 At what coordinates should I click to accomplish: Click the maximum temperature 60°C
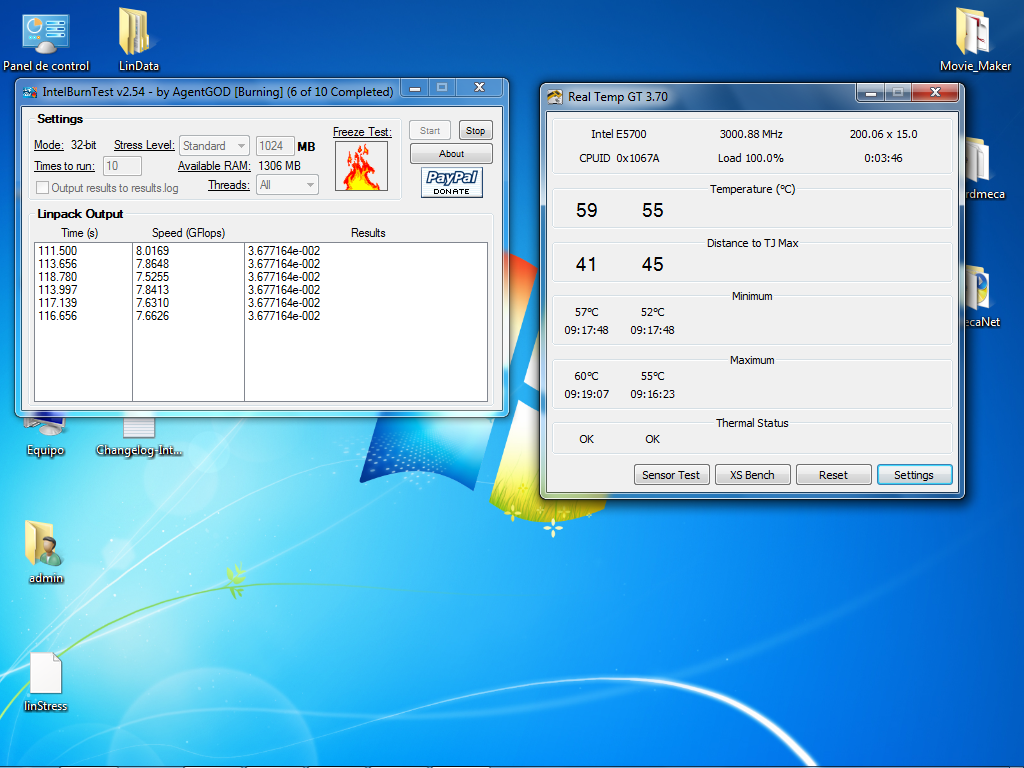(x=586, y=376)
